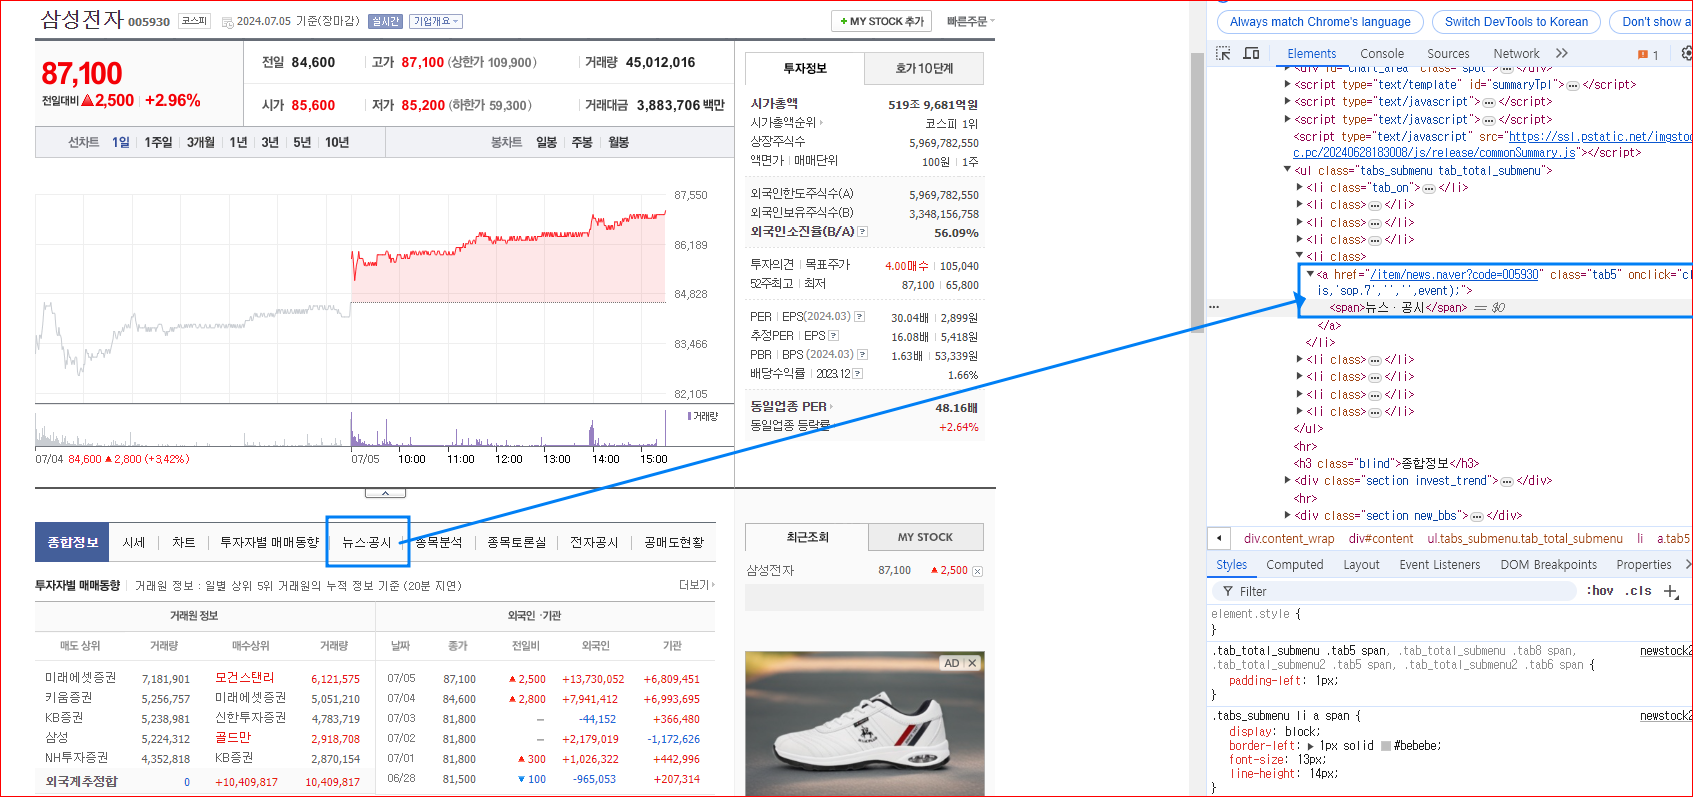Expand the li class tab_on node

tap(1299, 187)
